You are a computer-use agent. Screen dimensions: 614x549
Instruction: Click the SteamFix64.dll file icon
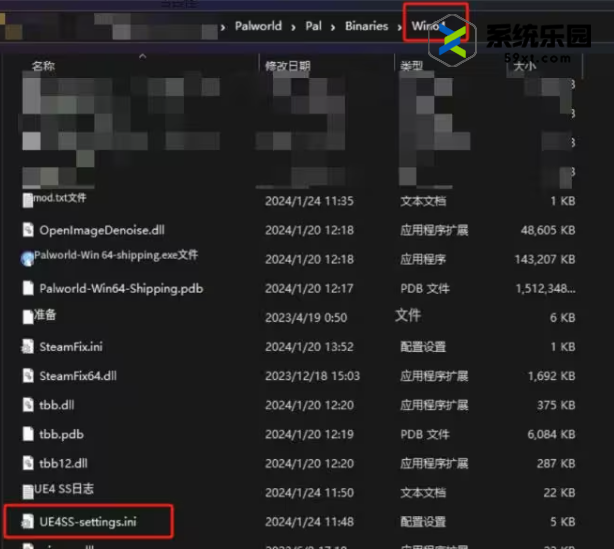(x=28, y=376)
